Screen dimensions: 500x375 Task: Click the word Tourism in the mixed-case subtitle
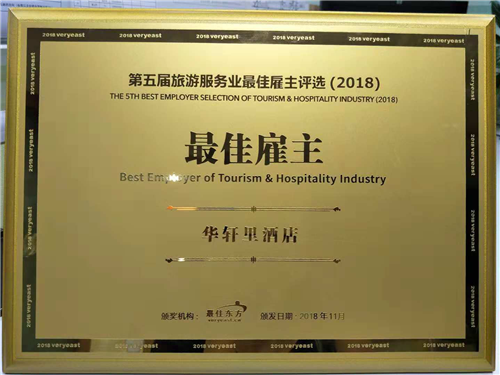click(240, 178)
